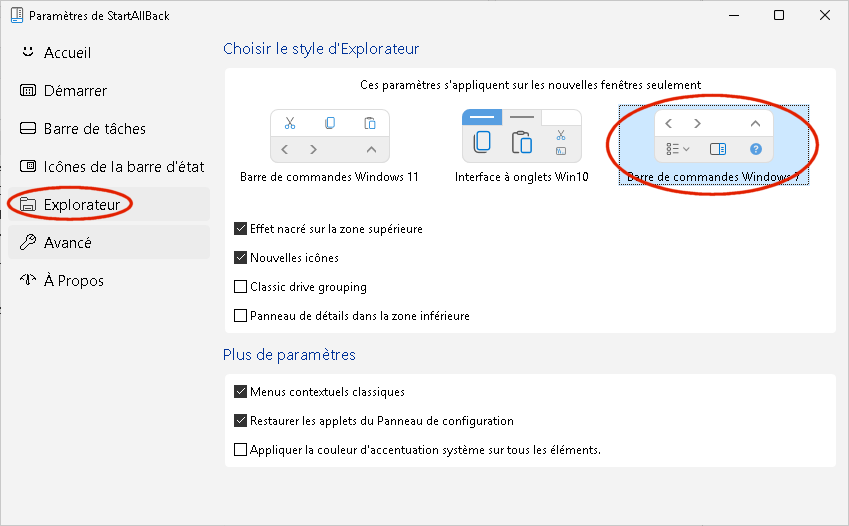The width and height of the screenshot is (849, 526).
Task: Click the StartAllBack title bar app icon
Action: [x=17, y=15]
